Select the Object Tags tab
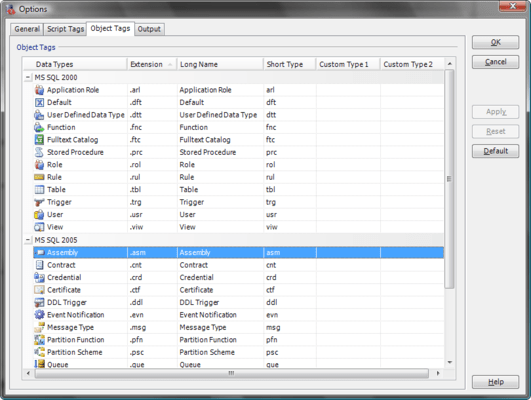This screenshot has height=400, width=531. pyautogui.click(x=110, y=28)
